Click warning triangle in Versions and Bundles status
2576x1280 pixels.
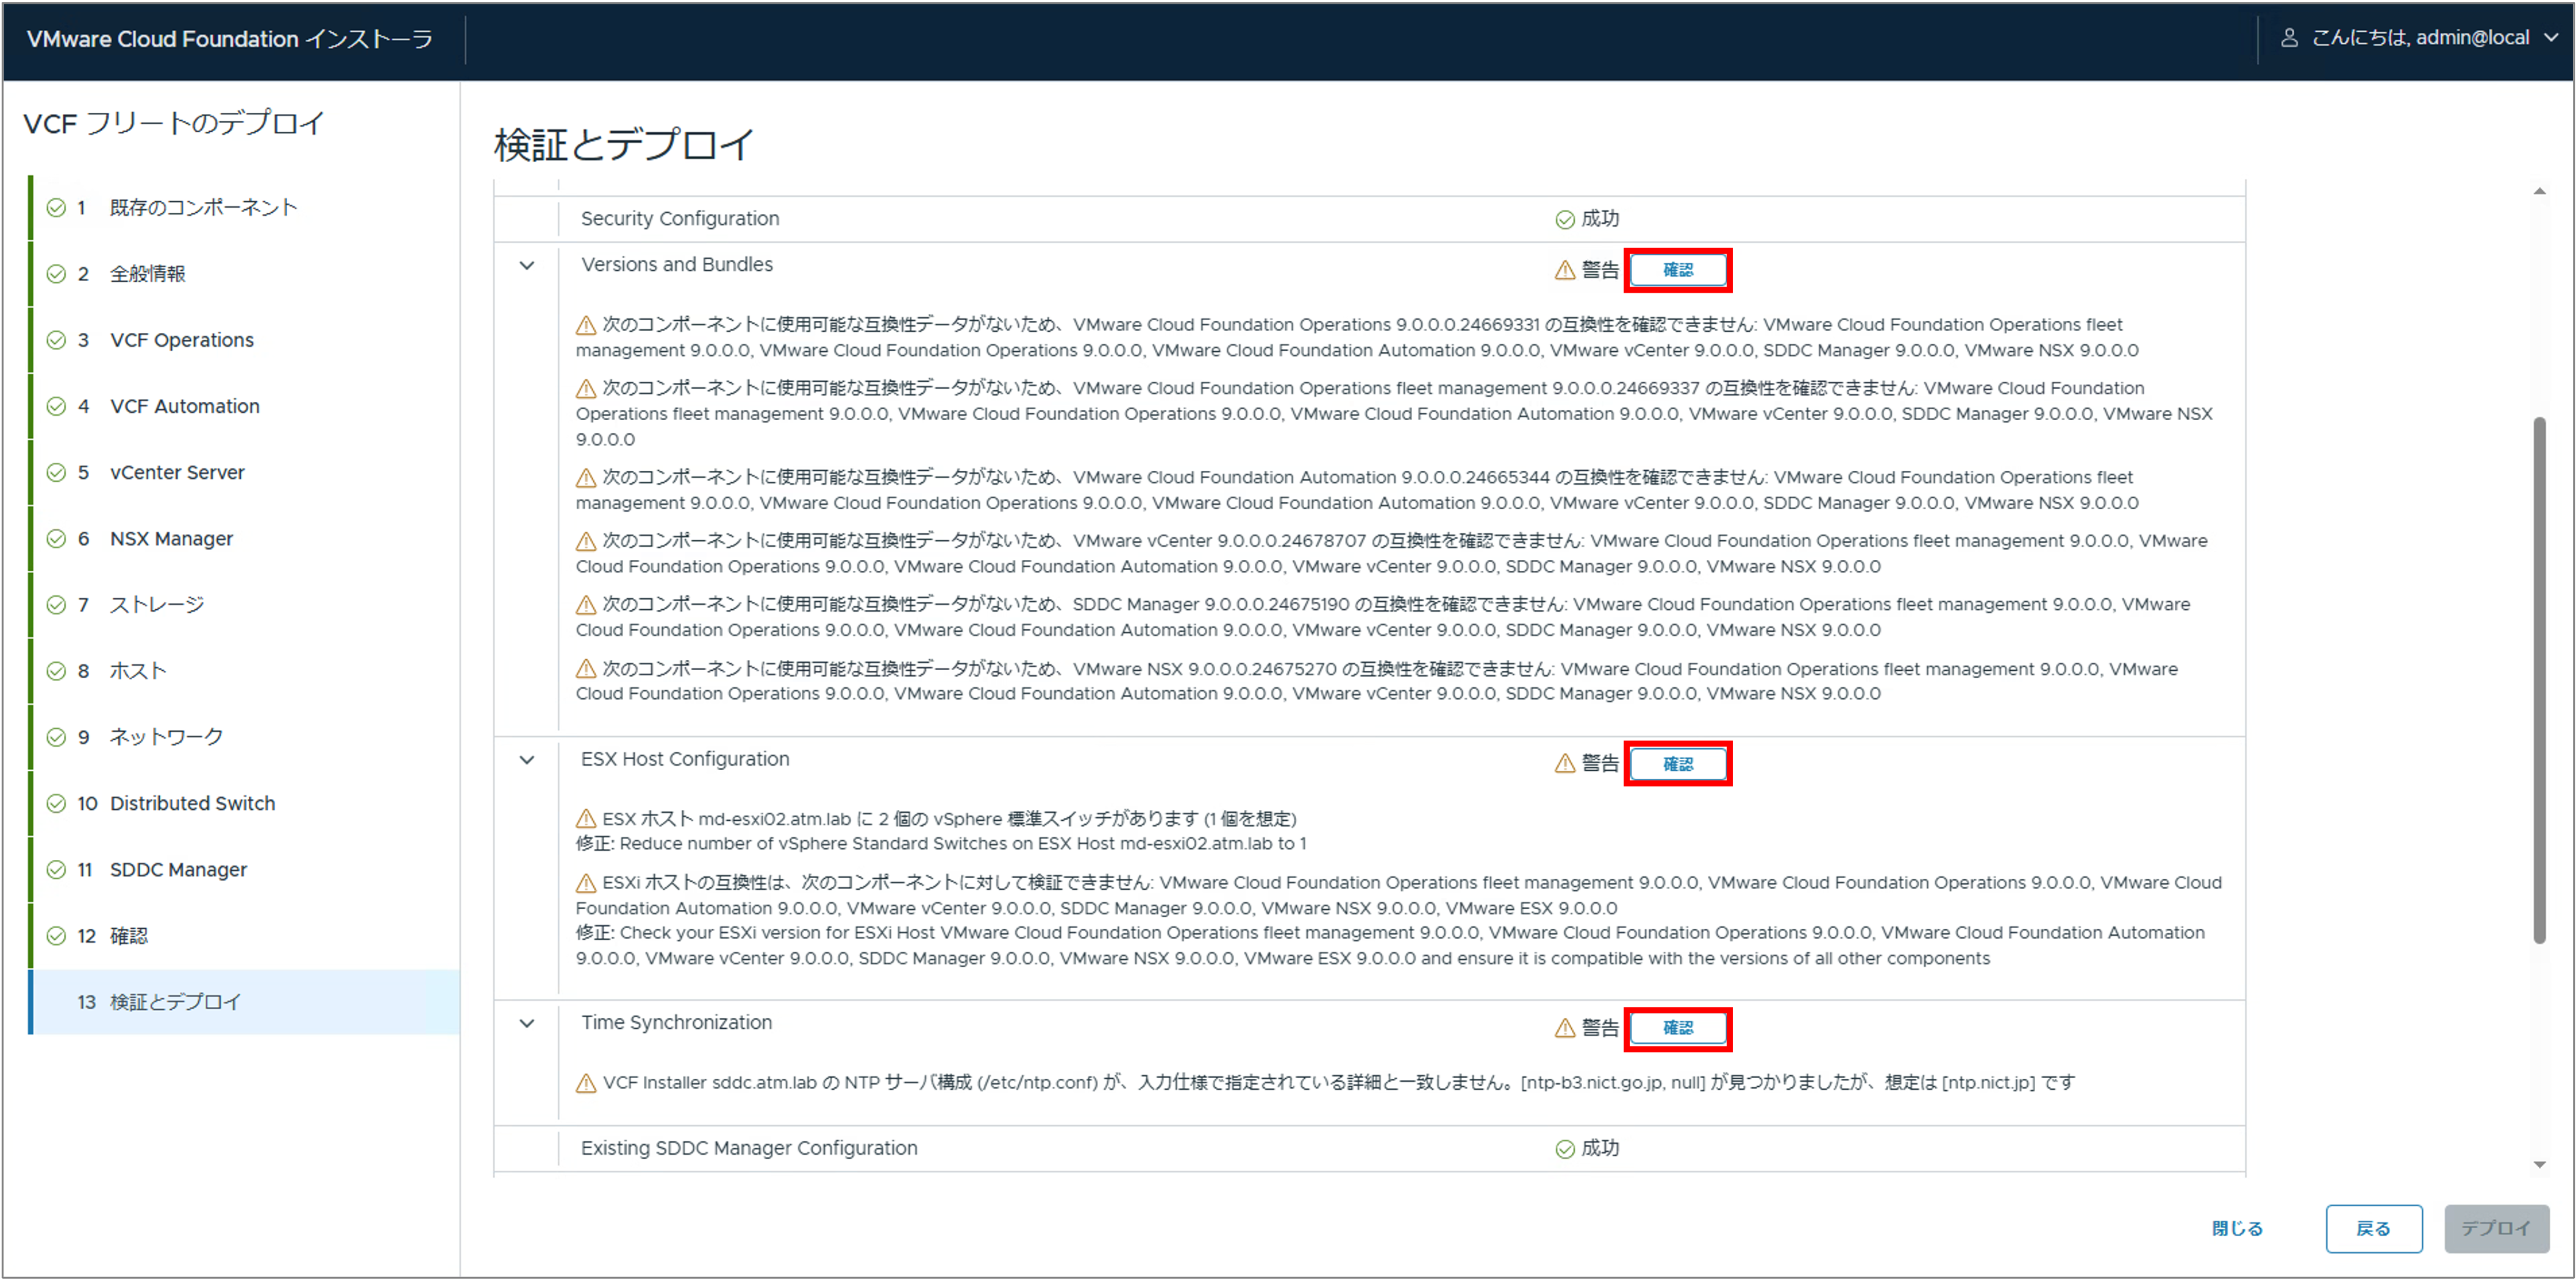tap(1565, 270)
